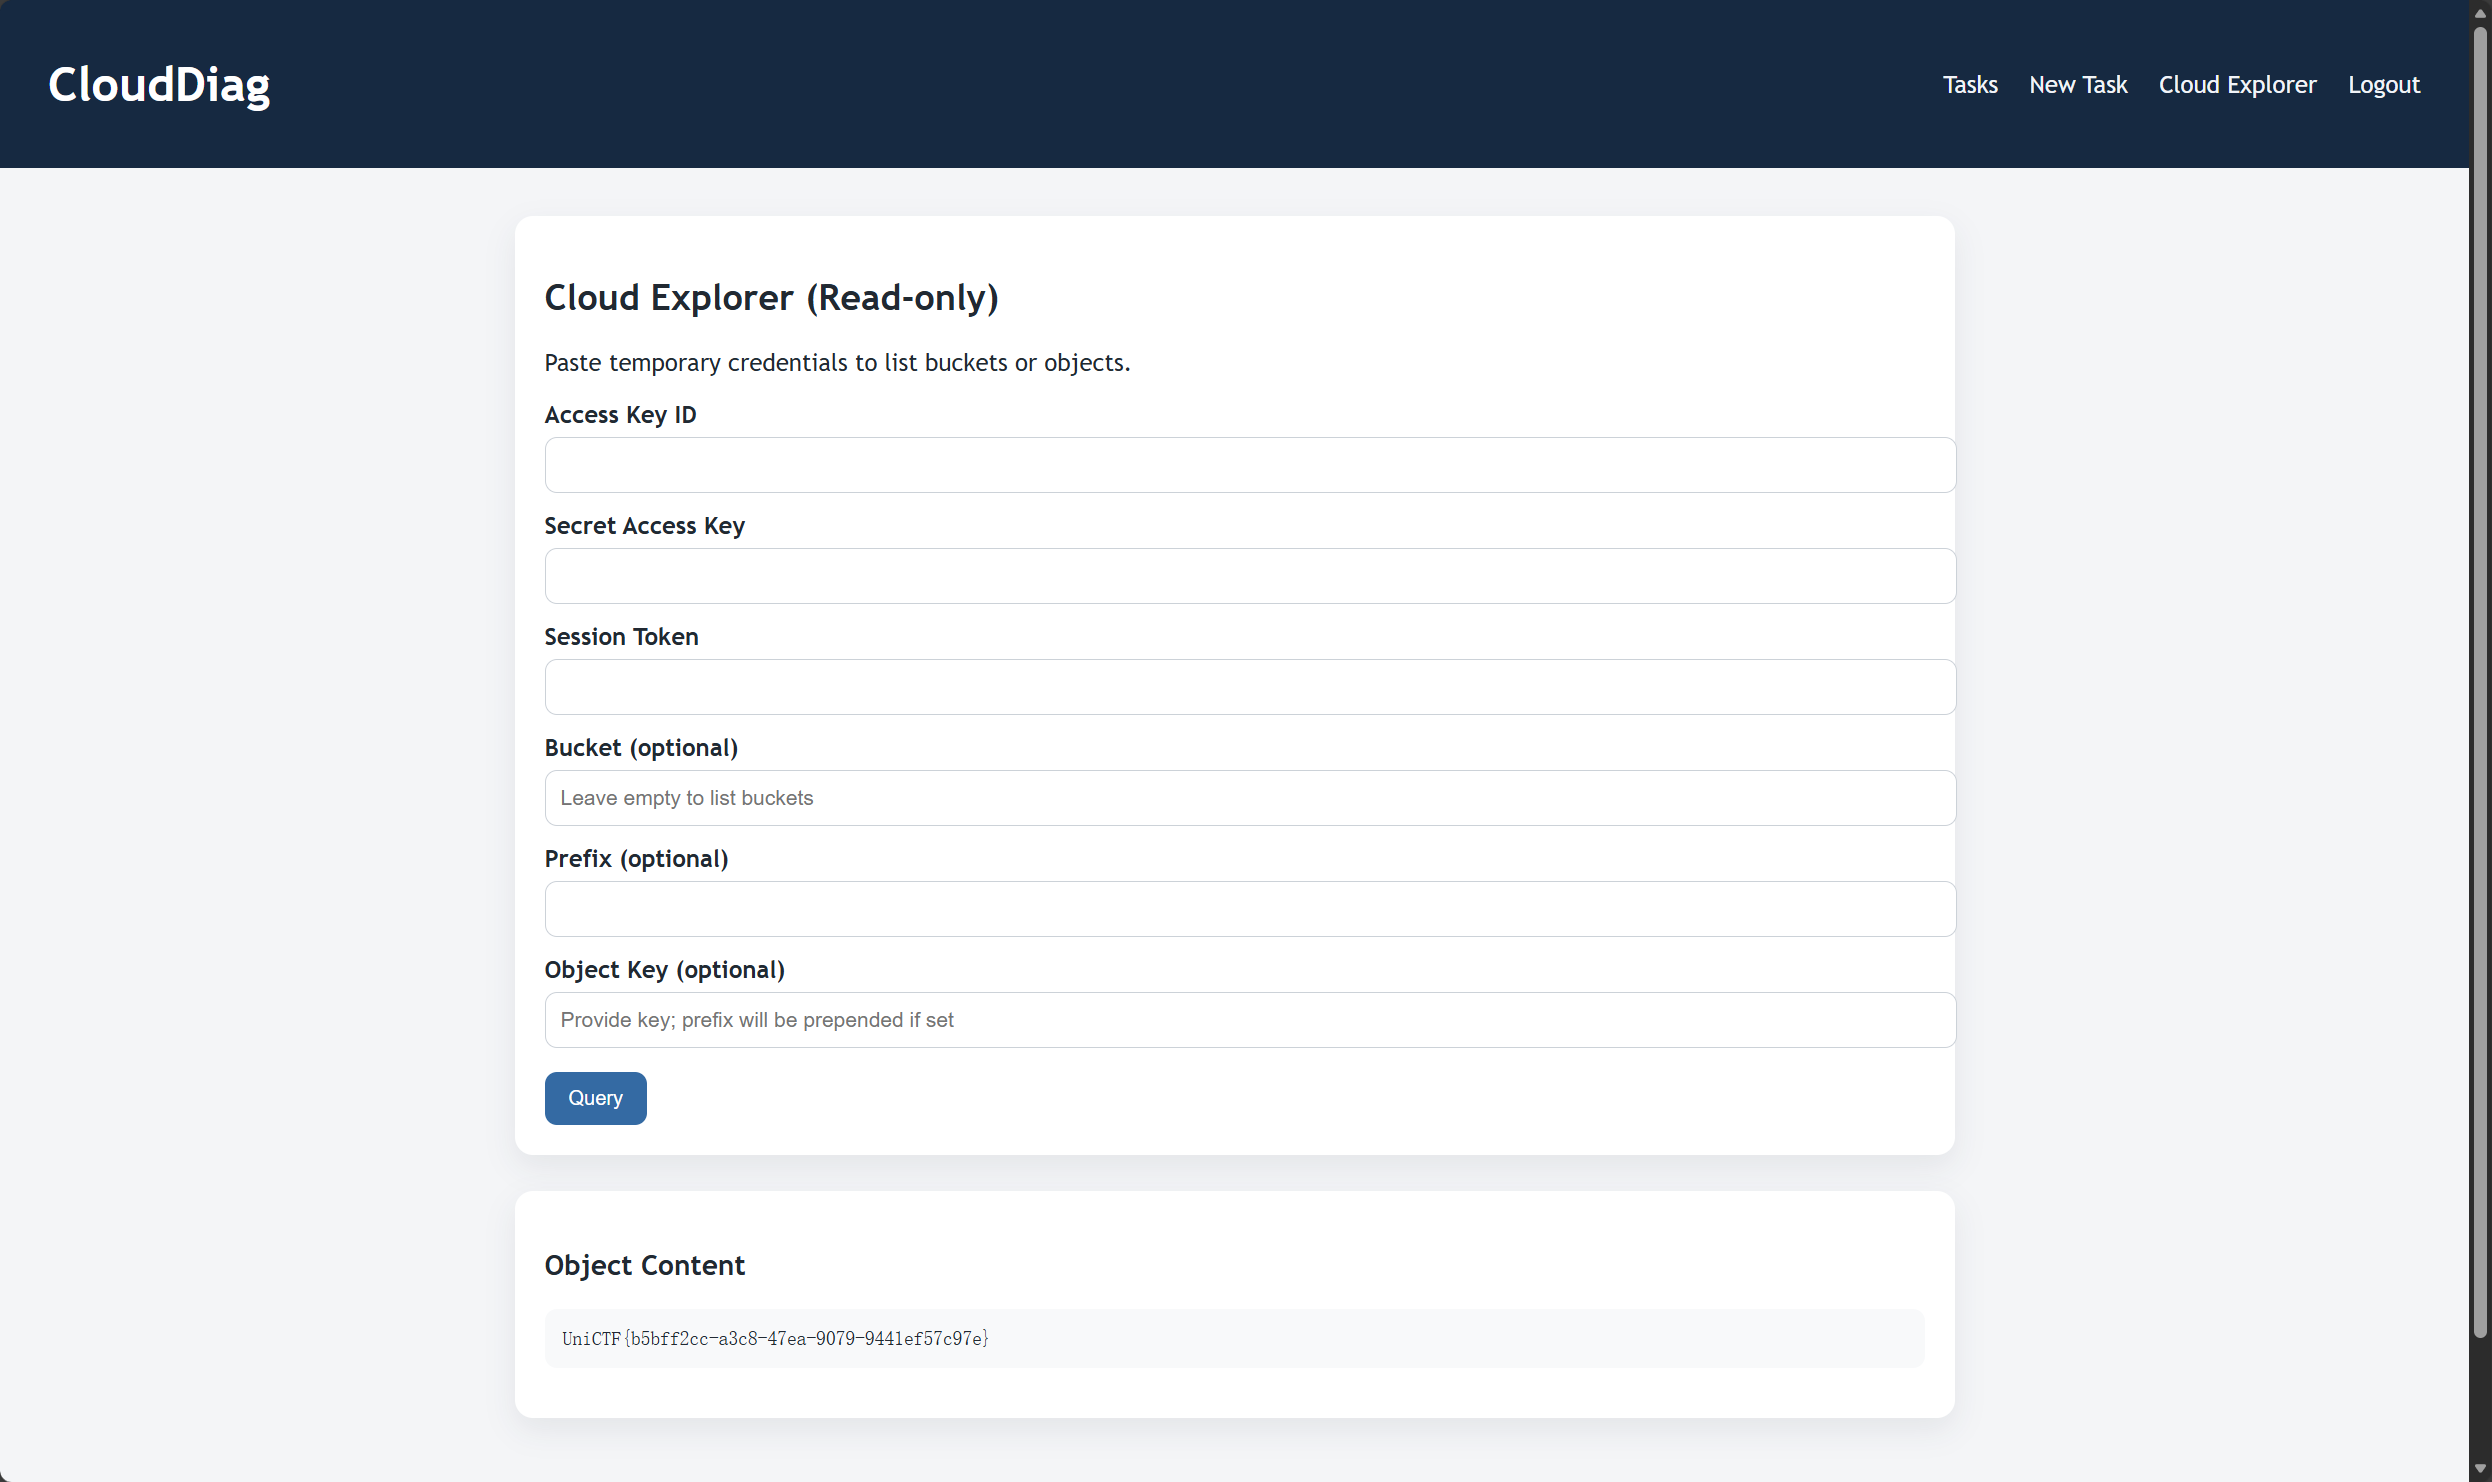Select the Session Token input box
Viewport: 2492px width, 1482px height.
[1250, 687]
